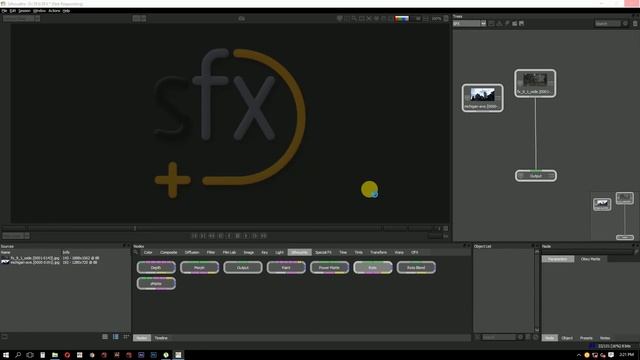Open File Explorer from the taskbar
Image resolution: width=640 pixels, height=360 pixels.
tap(55, 355)
